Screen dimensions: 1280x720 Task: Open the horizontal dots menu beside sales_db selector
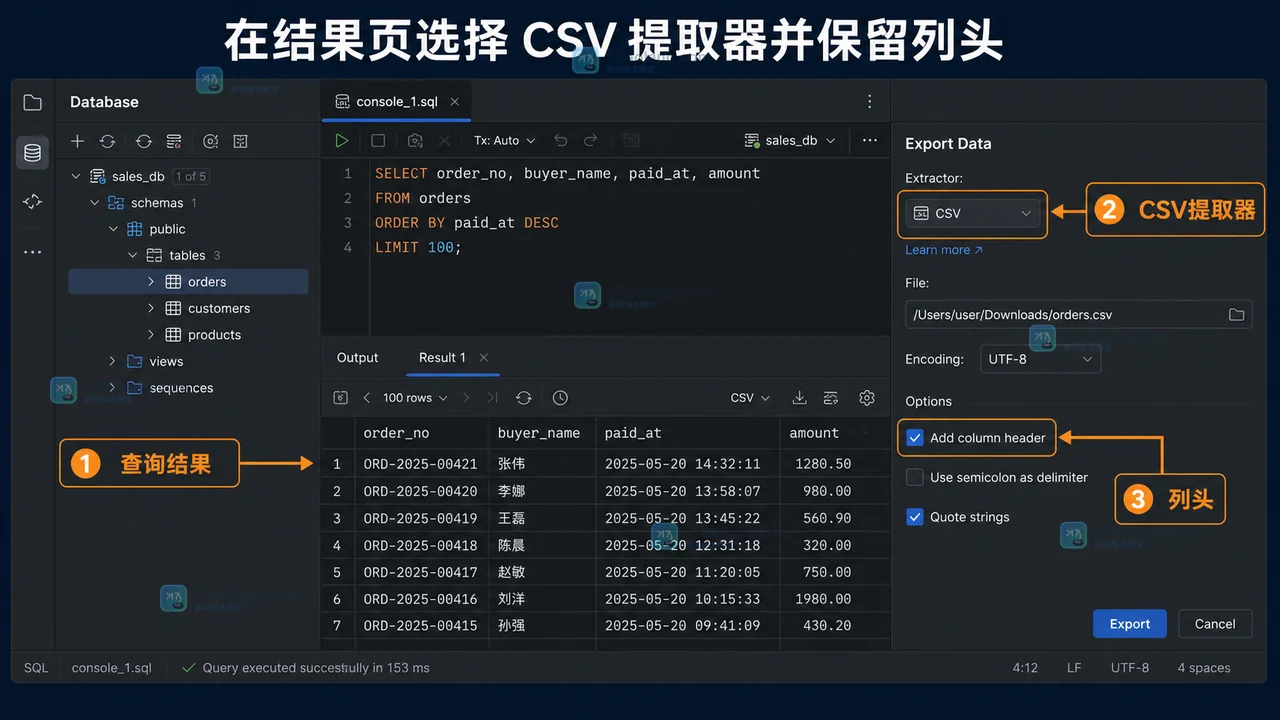(869, 141)
